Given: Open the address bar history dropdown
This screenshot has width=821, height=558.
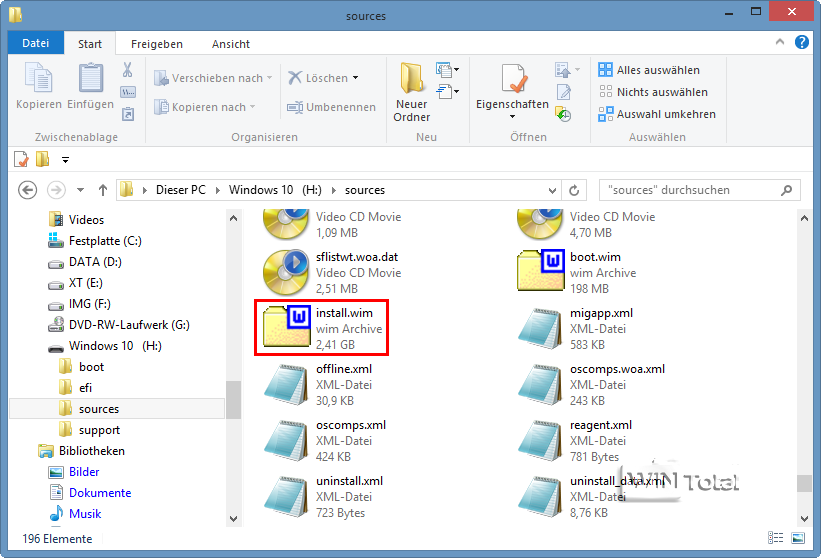Looking at the screenshot, I should [552, 191].
